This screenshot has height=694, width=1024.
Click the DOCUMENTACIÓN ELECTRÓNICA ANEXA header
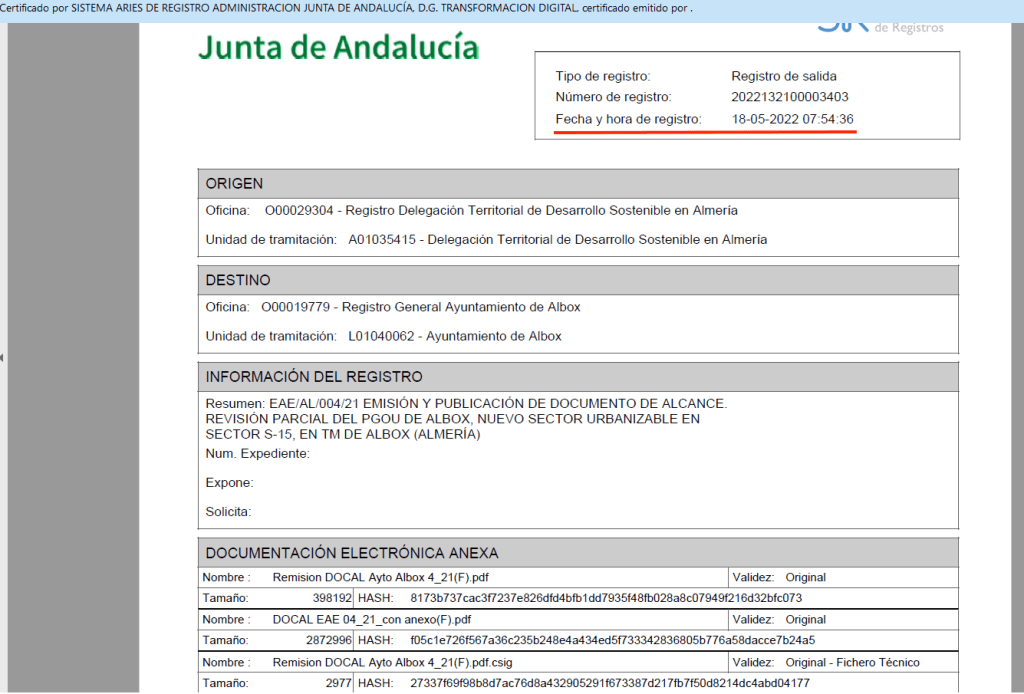click(x=351, y=553)
